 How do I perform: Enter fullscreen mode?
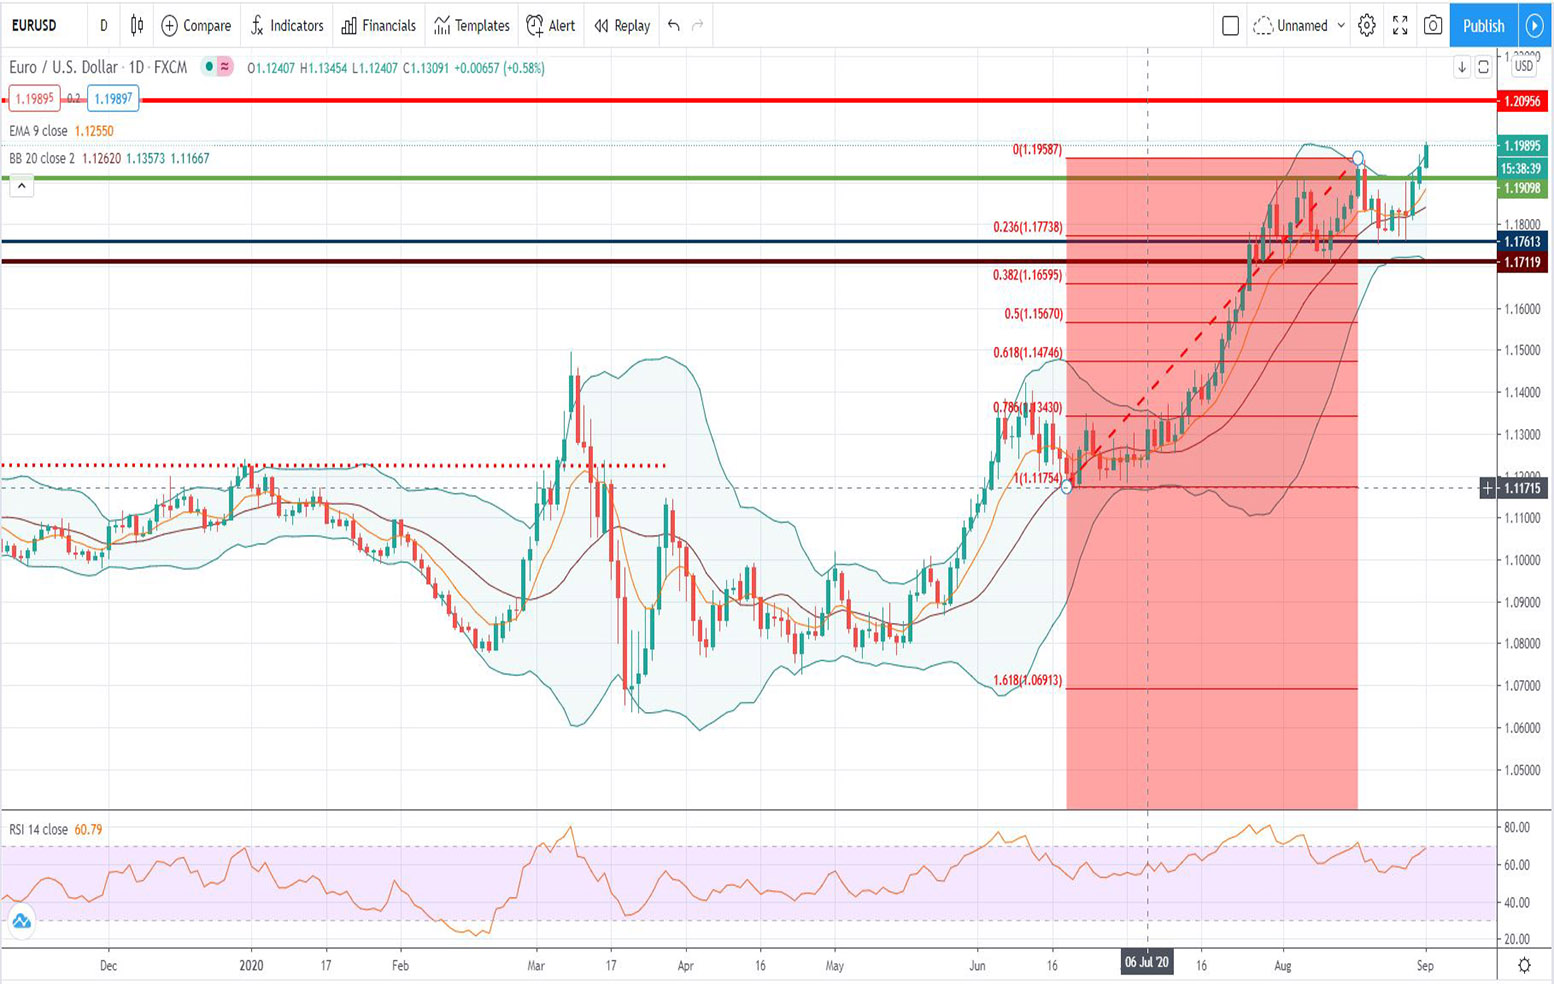1400,26
